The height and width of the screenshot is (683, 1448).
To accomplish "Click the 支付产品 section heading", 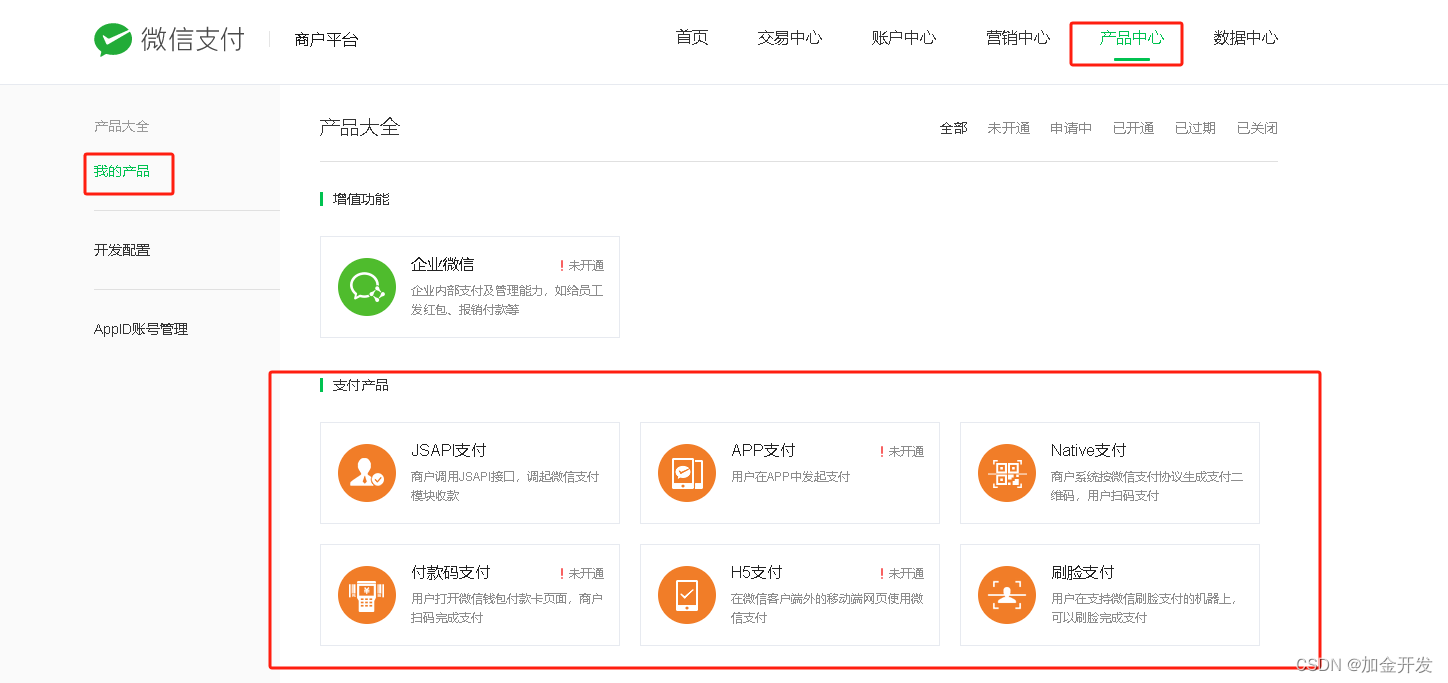I will tap(361, 385).
